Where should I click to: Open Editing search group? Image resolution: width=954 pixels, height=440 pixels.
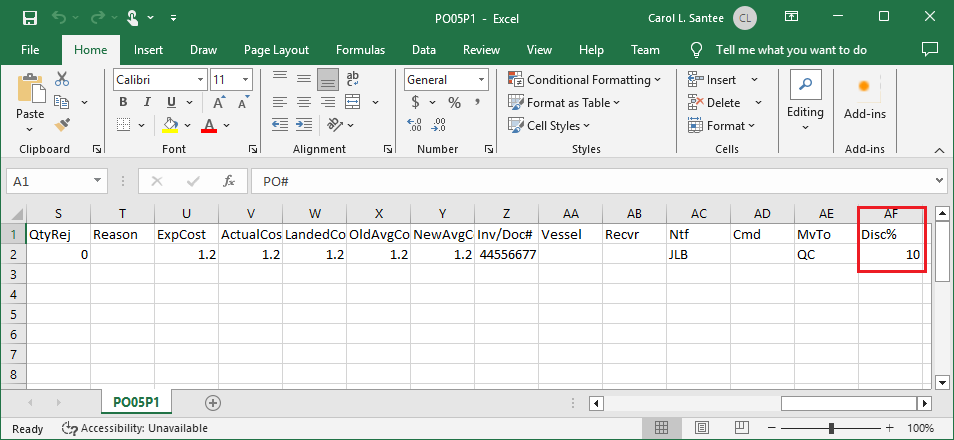coord(805,98)
